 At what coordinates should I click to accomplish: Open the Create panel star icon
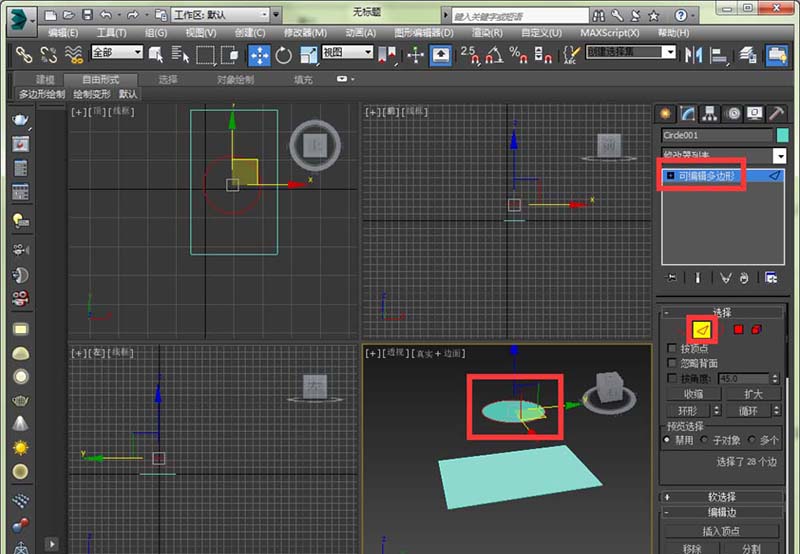pyautogui.click(x=667, y=113)
